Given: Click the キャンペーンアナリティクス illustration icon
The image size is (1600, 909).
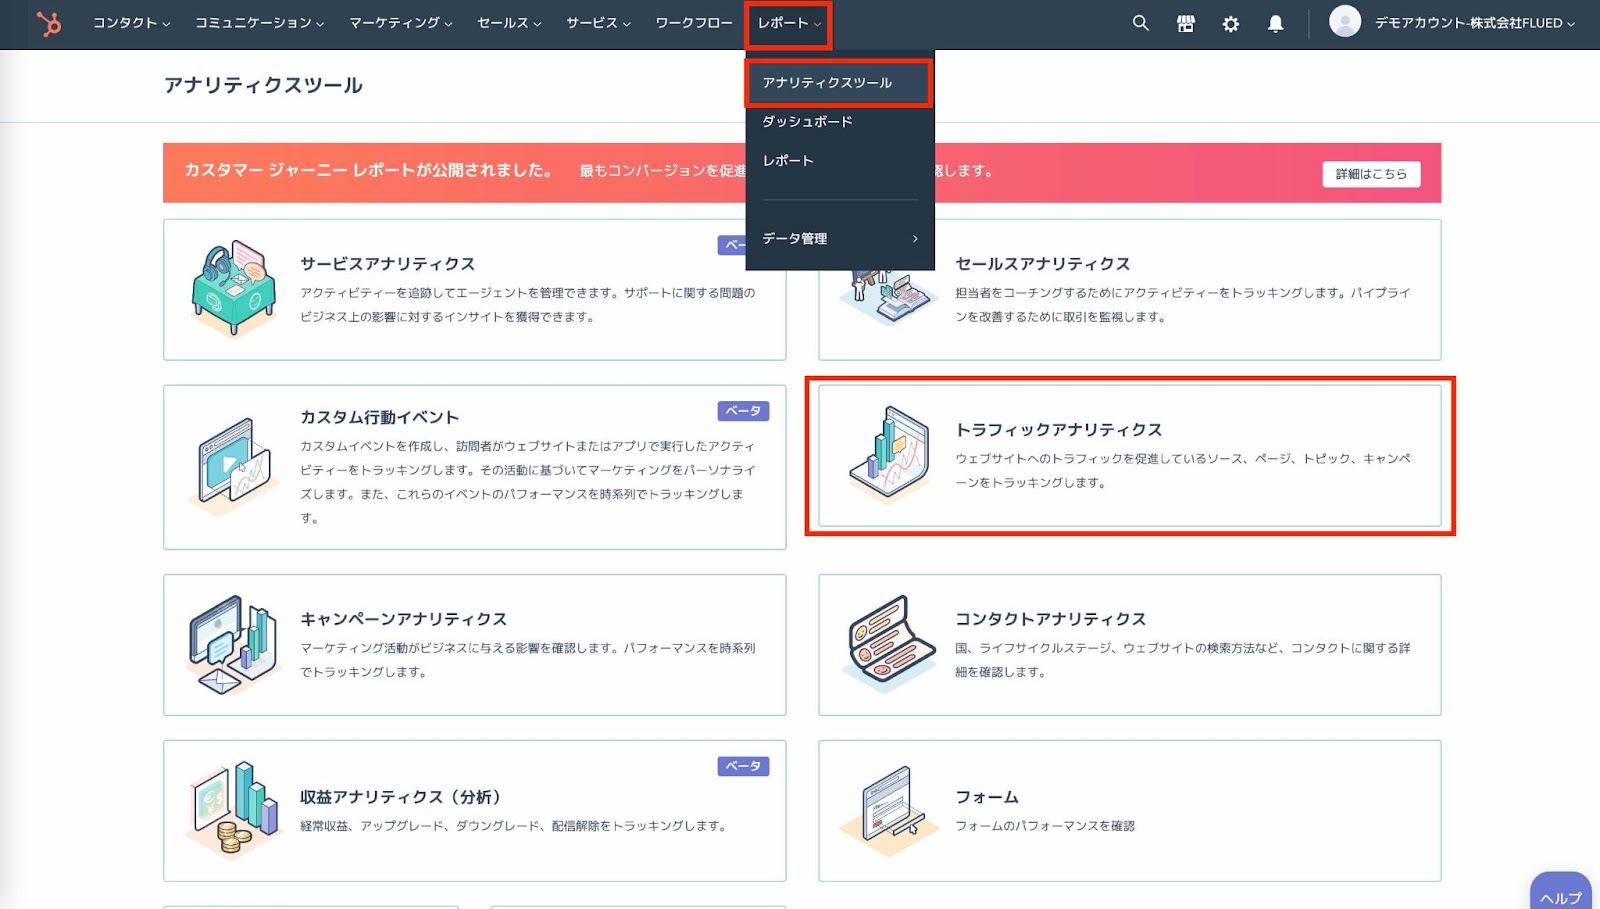Looking at the screenshot, I should coord(232,645).
